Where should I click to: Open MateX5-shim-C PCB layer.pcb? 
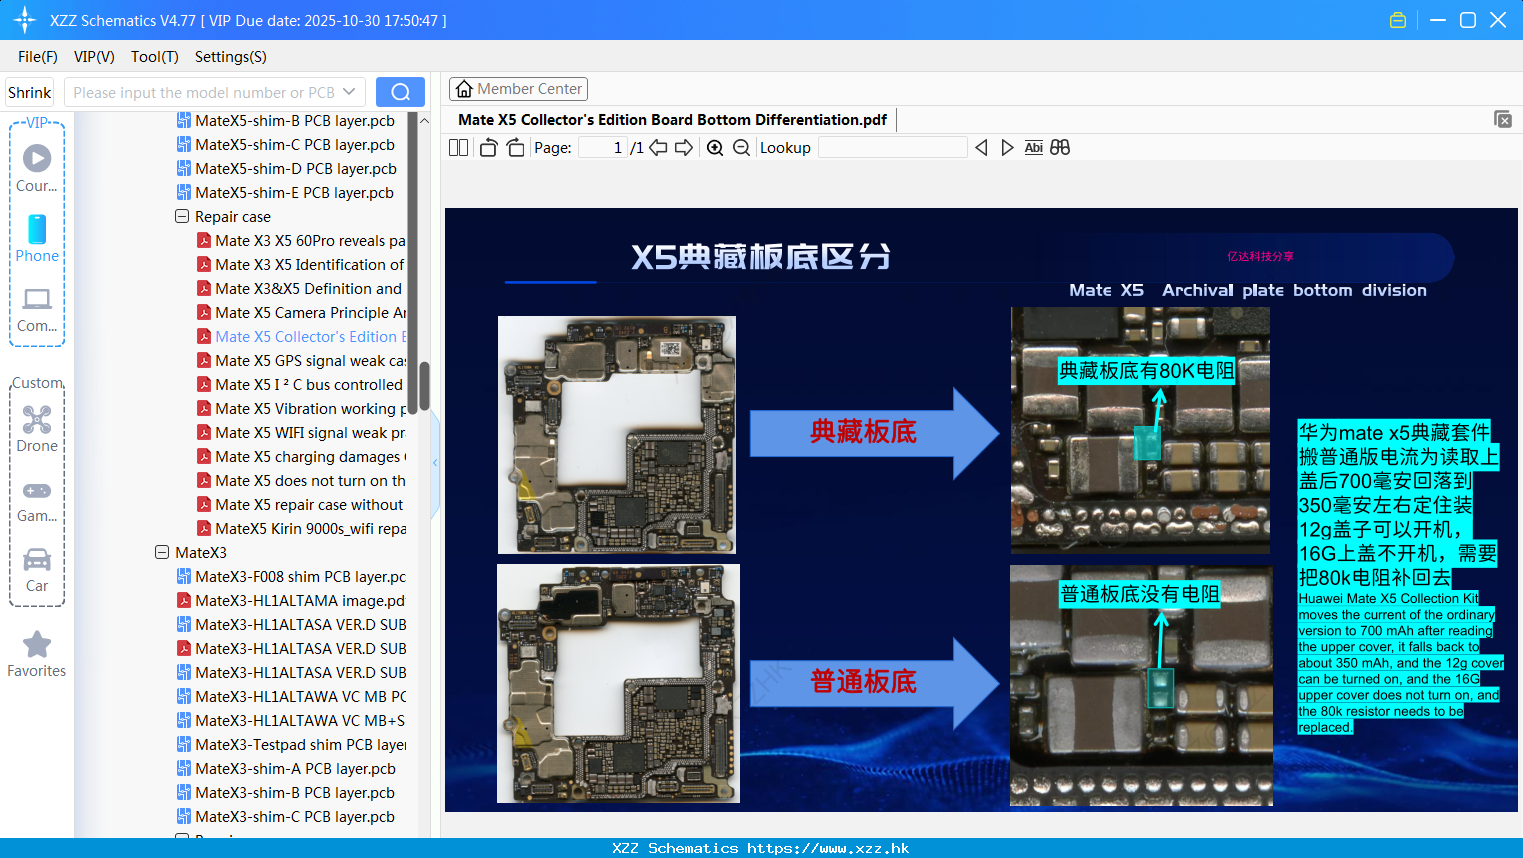[x=295, y=144]
